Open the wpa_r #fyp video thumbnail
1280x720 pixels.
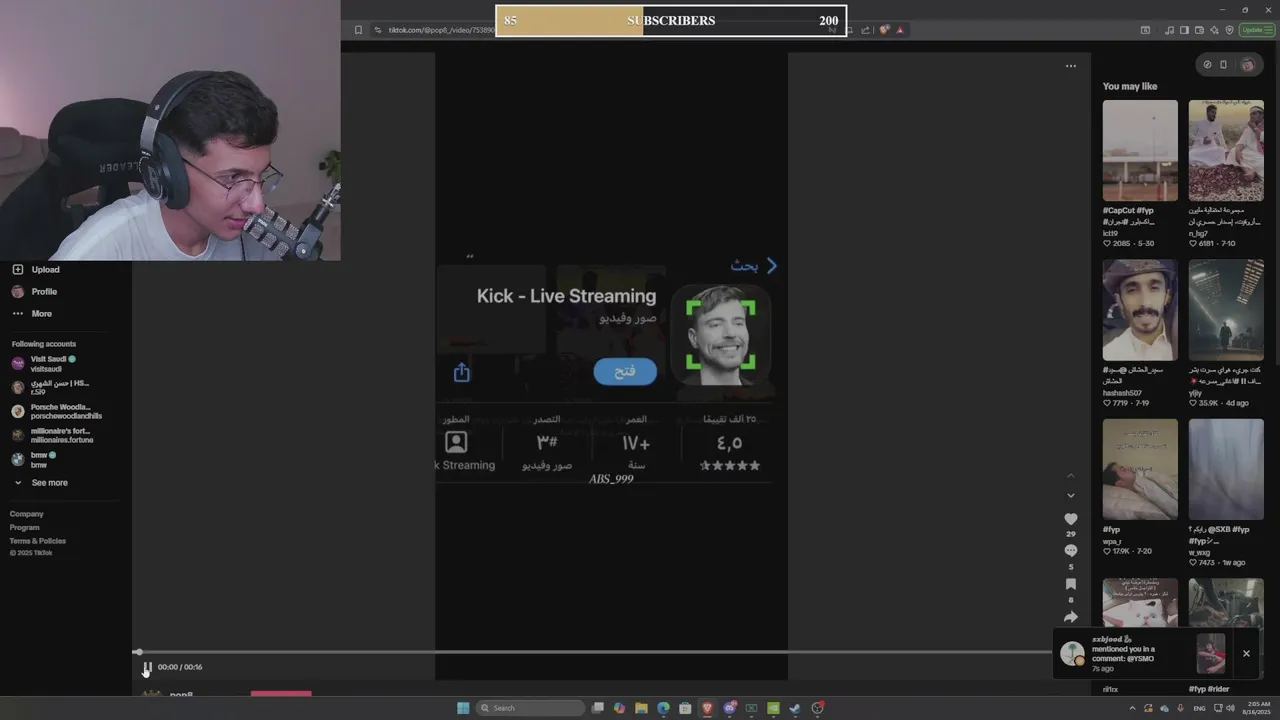click(x=1140, y=469)
